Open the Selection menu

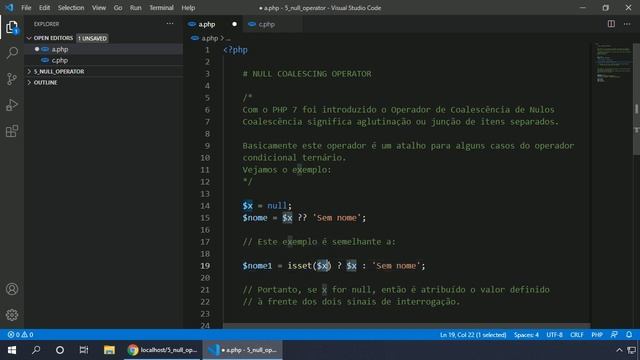(71, 8)
